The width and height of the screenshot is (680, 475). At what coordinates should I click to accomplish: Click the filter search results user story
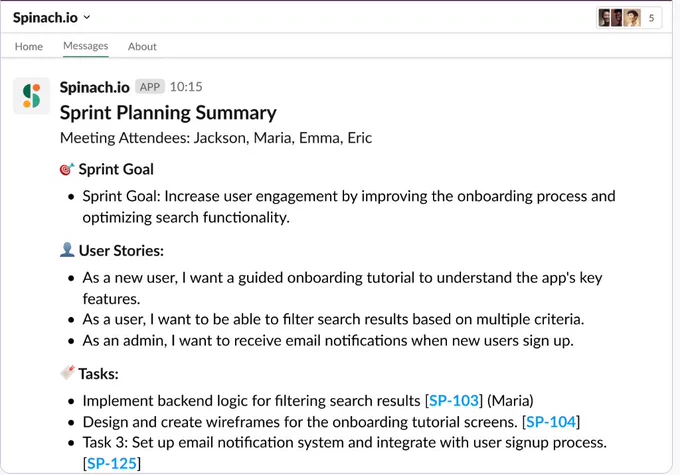pos(333,319)
